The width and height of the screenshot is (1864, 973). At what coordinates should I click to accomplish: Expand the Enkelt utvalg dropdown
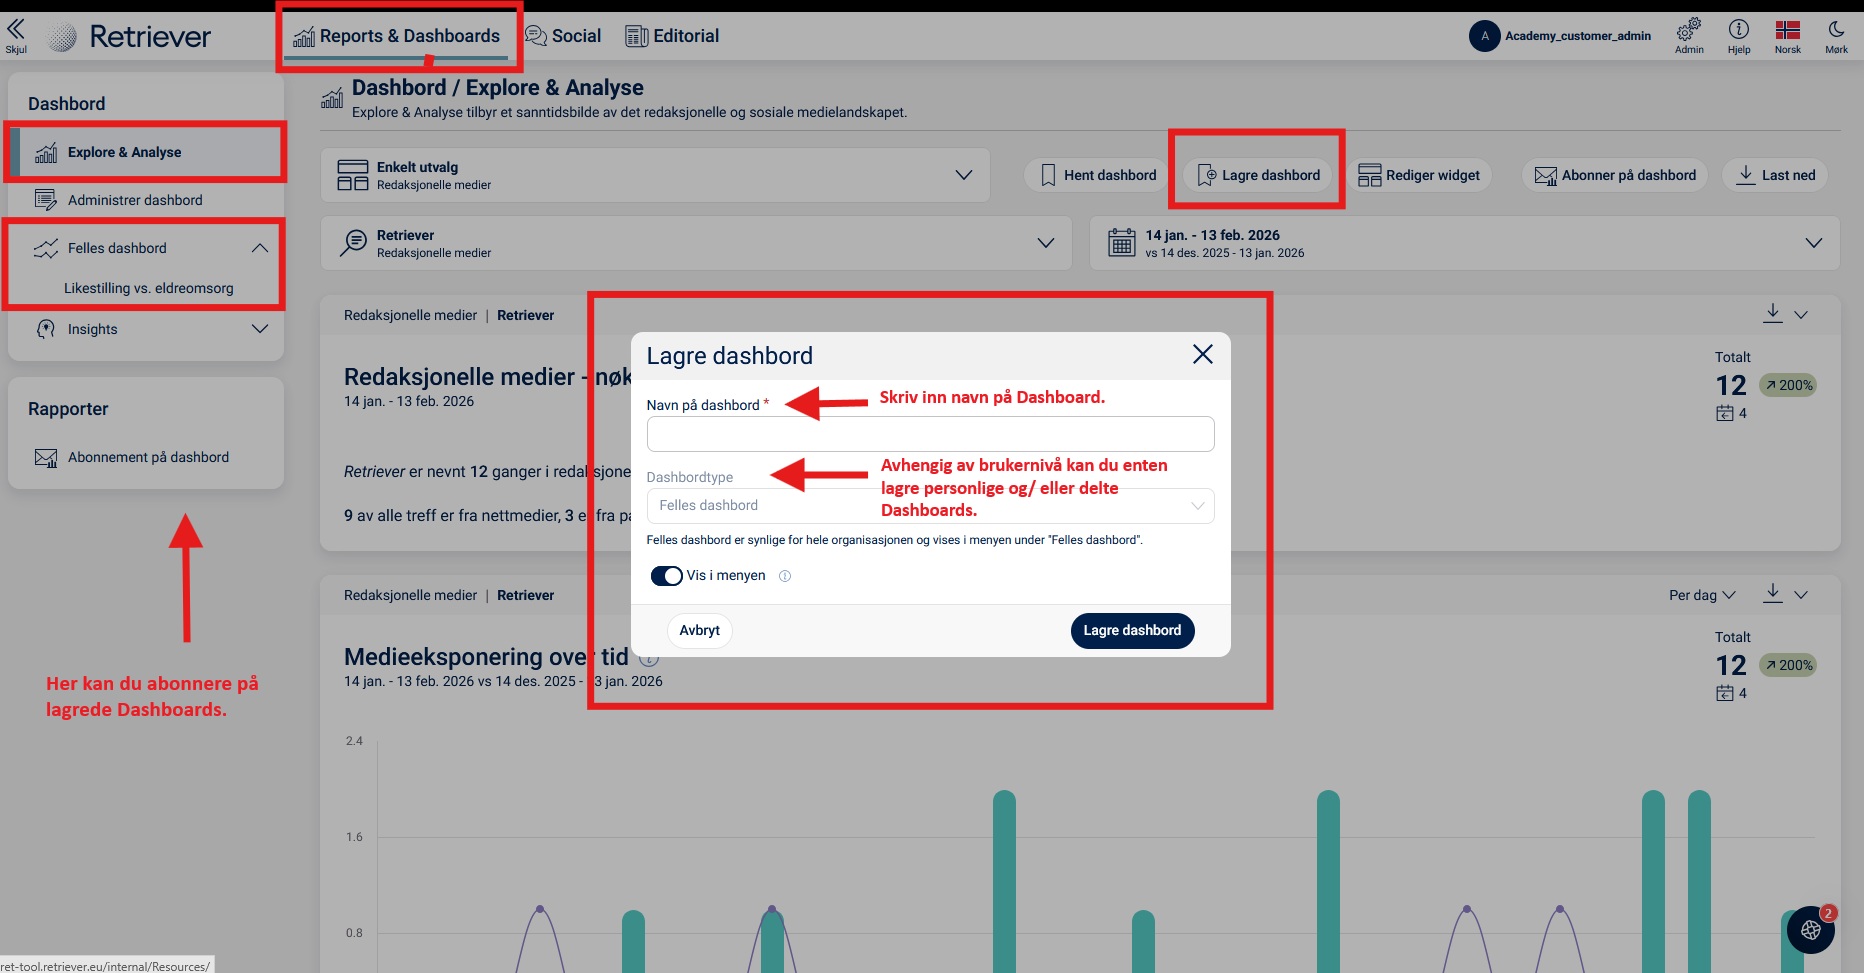tap(656, 175)
